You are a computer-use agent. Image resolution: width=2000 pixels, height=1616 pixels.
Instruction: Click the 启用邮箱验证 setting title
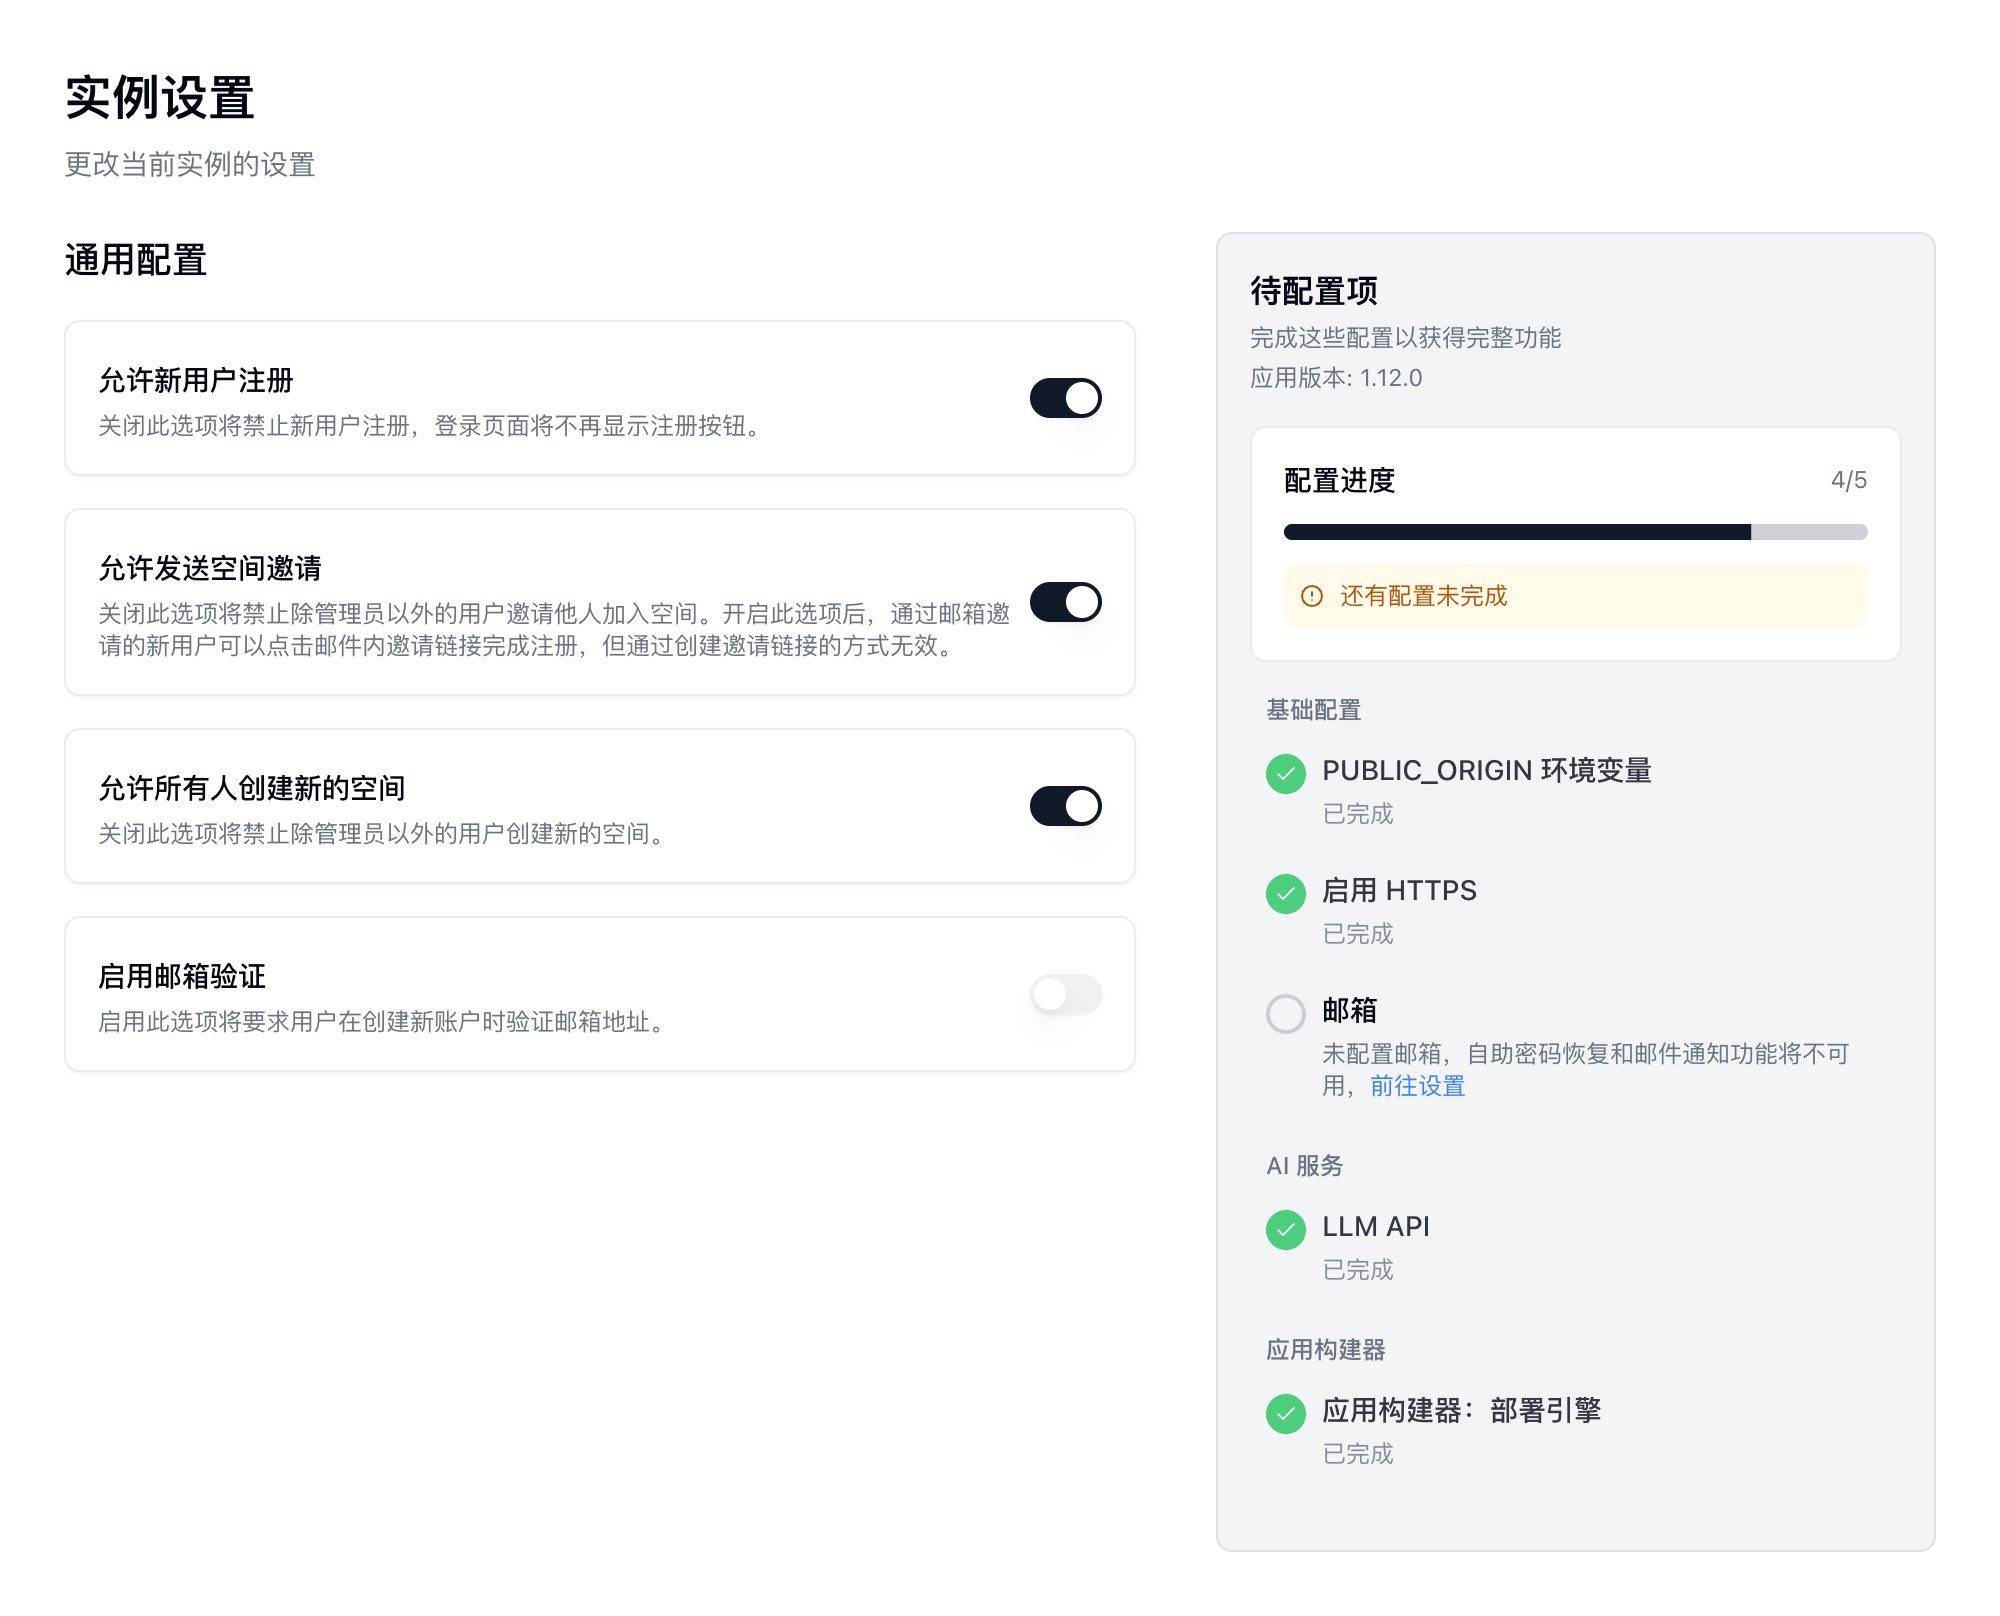[x=182, y=976]
